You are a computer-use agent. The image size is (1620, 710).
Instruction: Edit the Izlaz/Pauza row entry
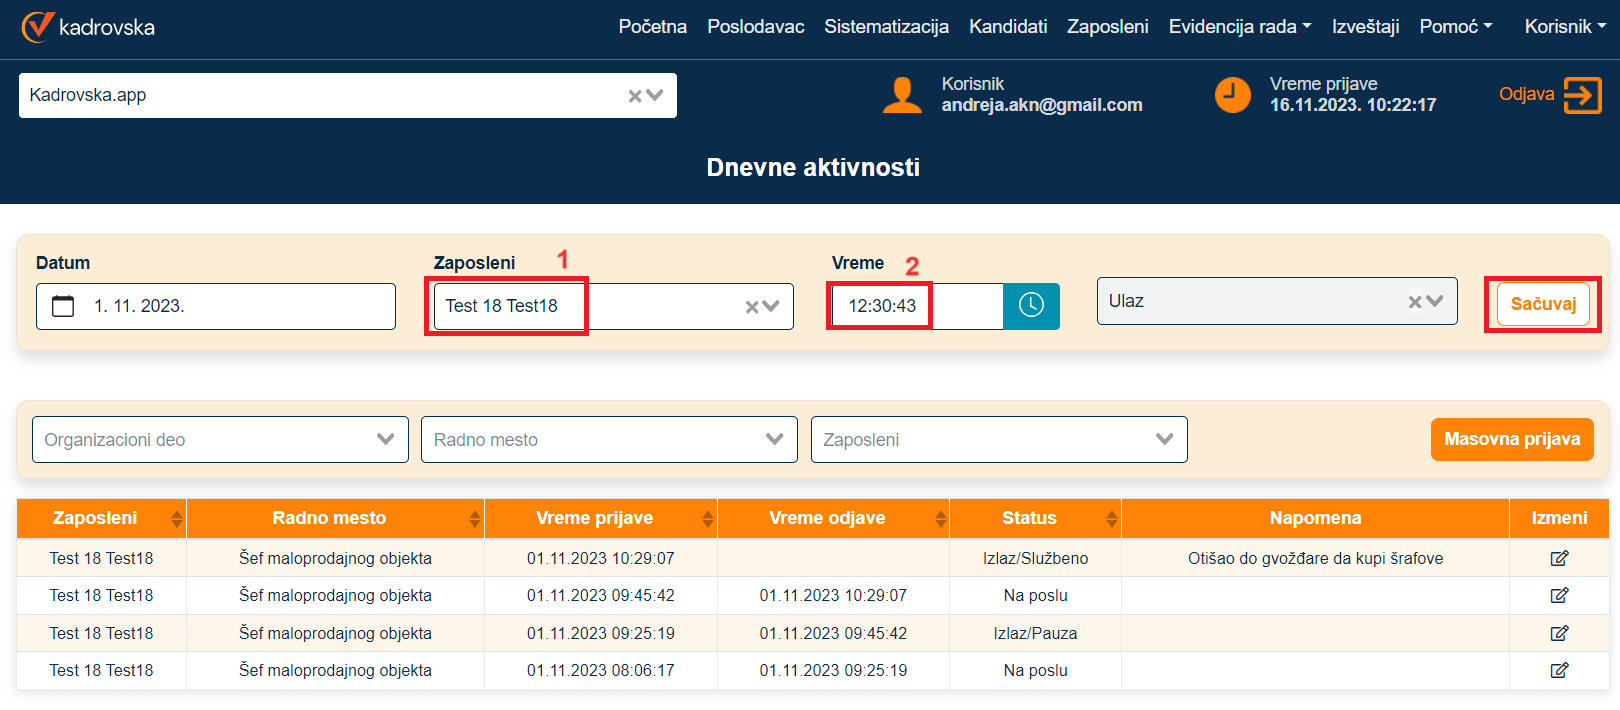point(1559,633)
